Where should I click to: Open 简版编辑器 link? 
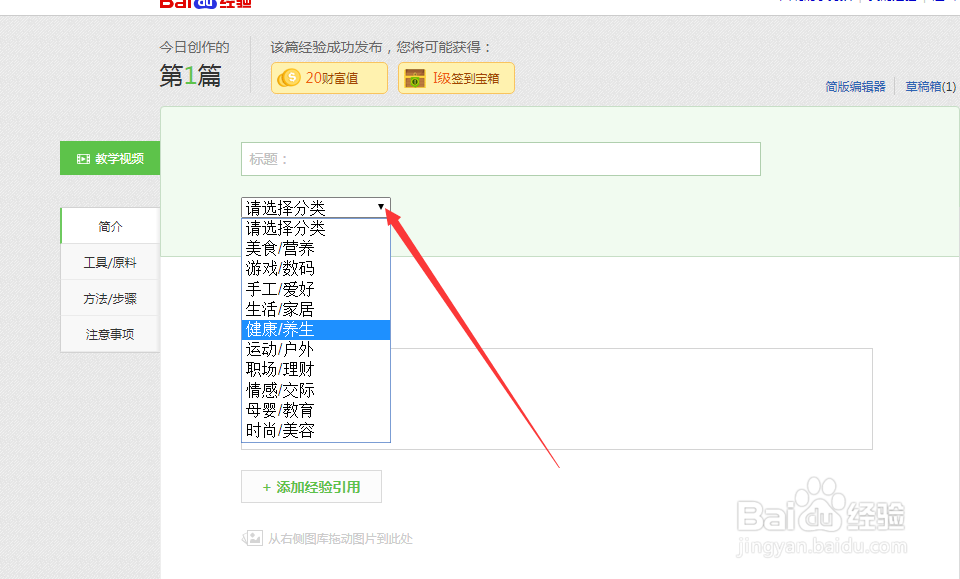[855, 86]
